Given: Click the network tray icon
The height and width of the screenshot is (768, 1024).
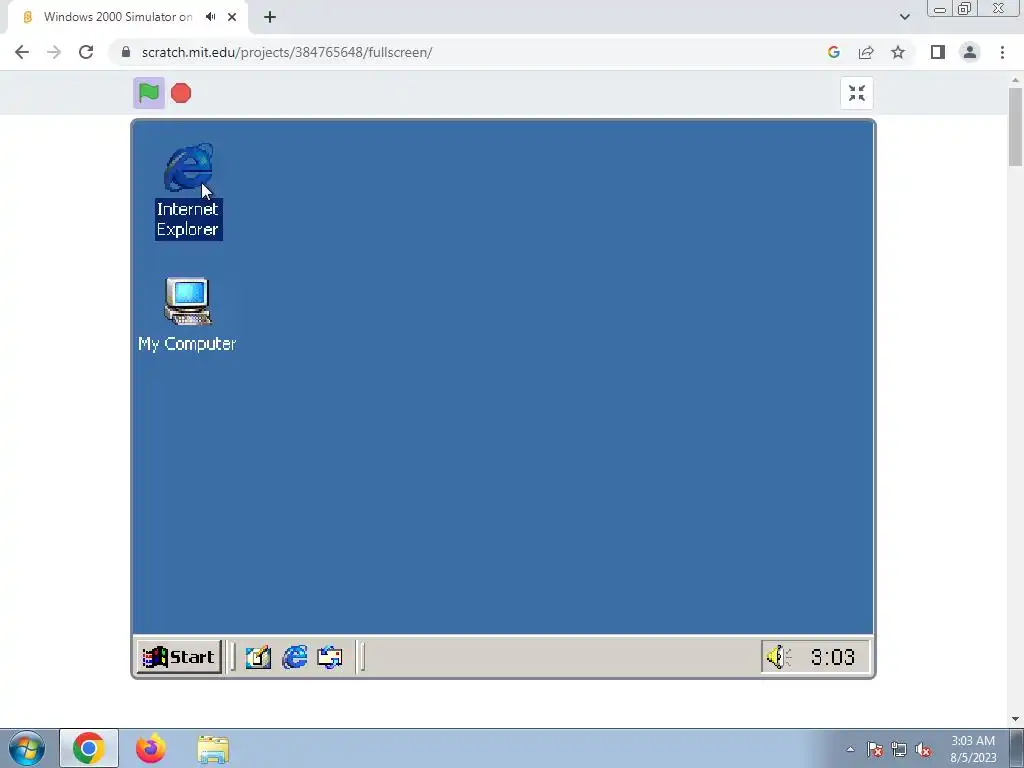Looking at the screenshot, I should [x=899, y=749].
